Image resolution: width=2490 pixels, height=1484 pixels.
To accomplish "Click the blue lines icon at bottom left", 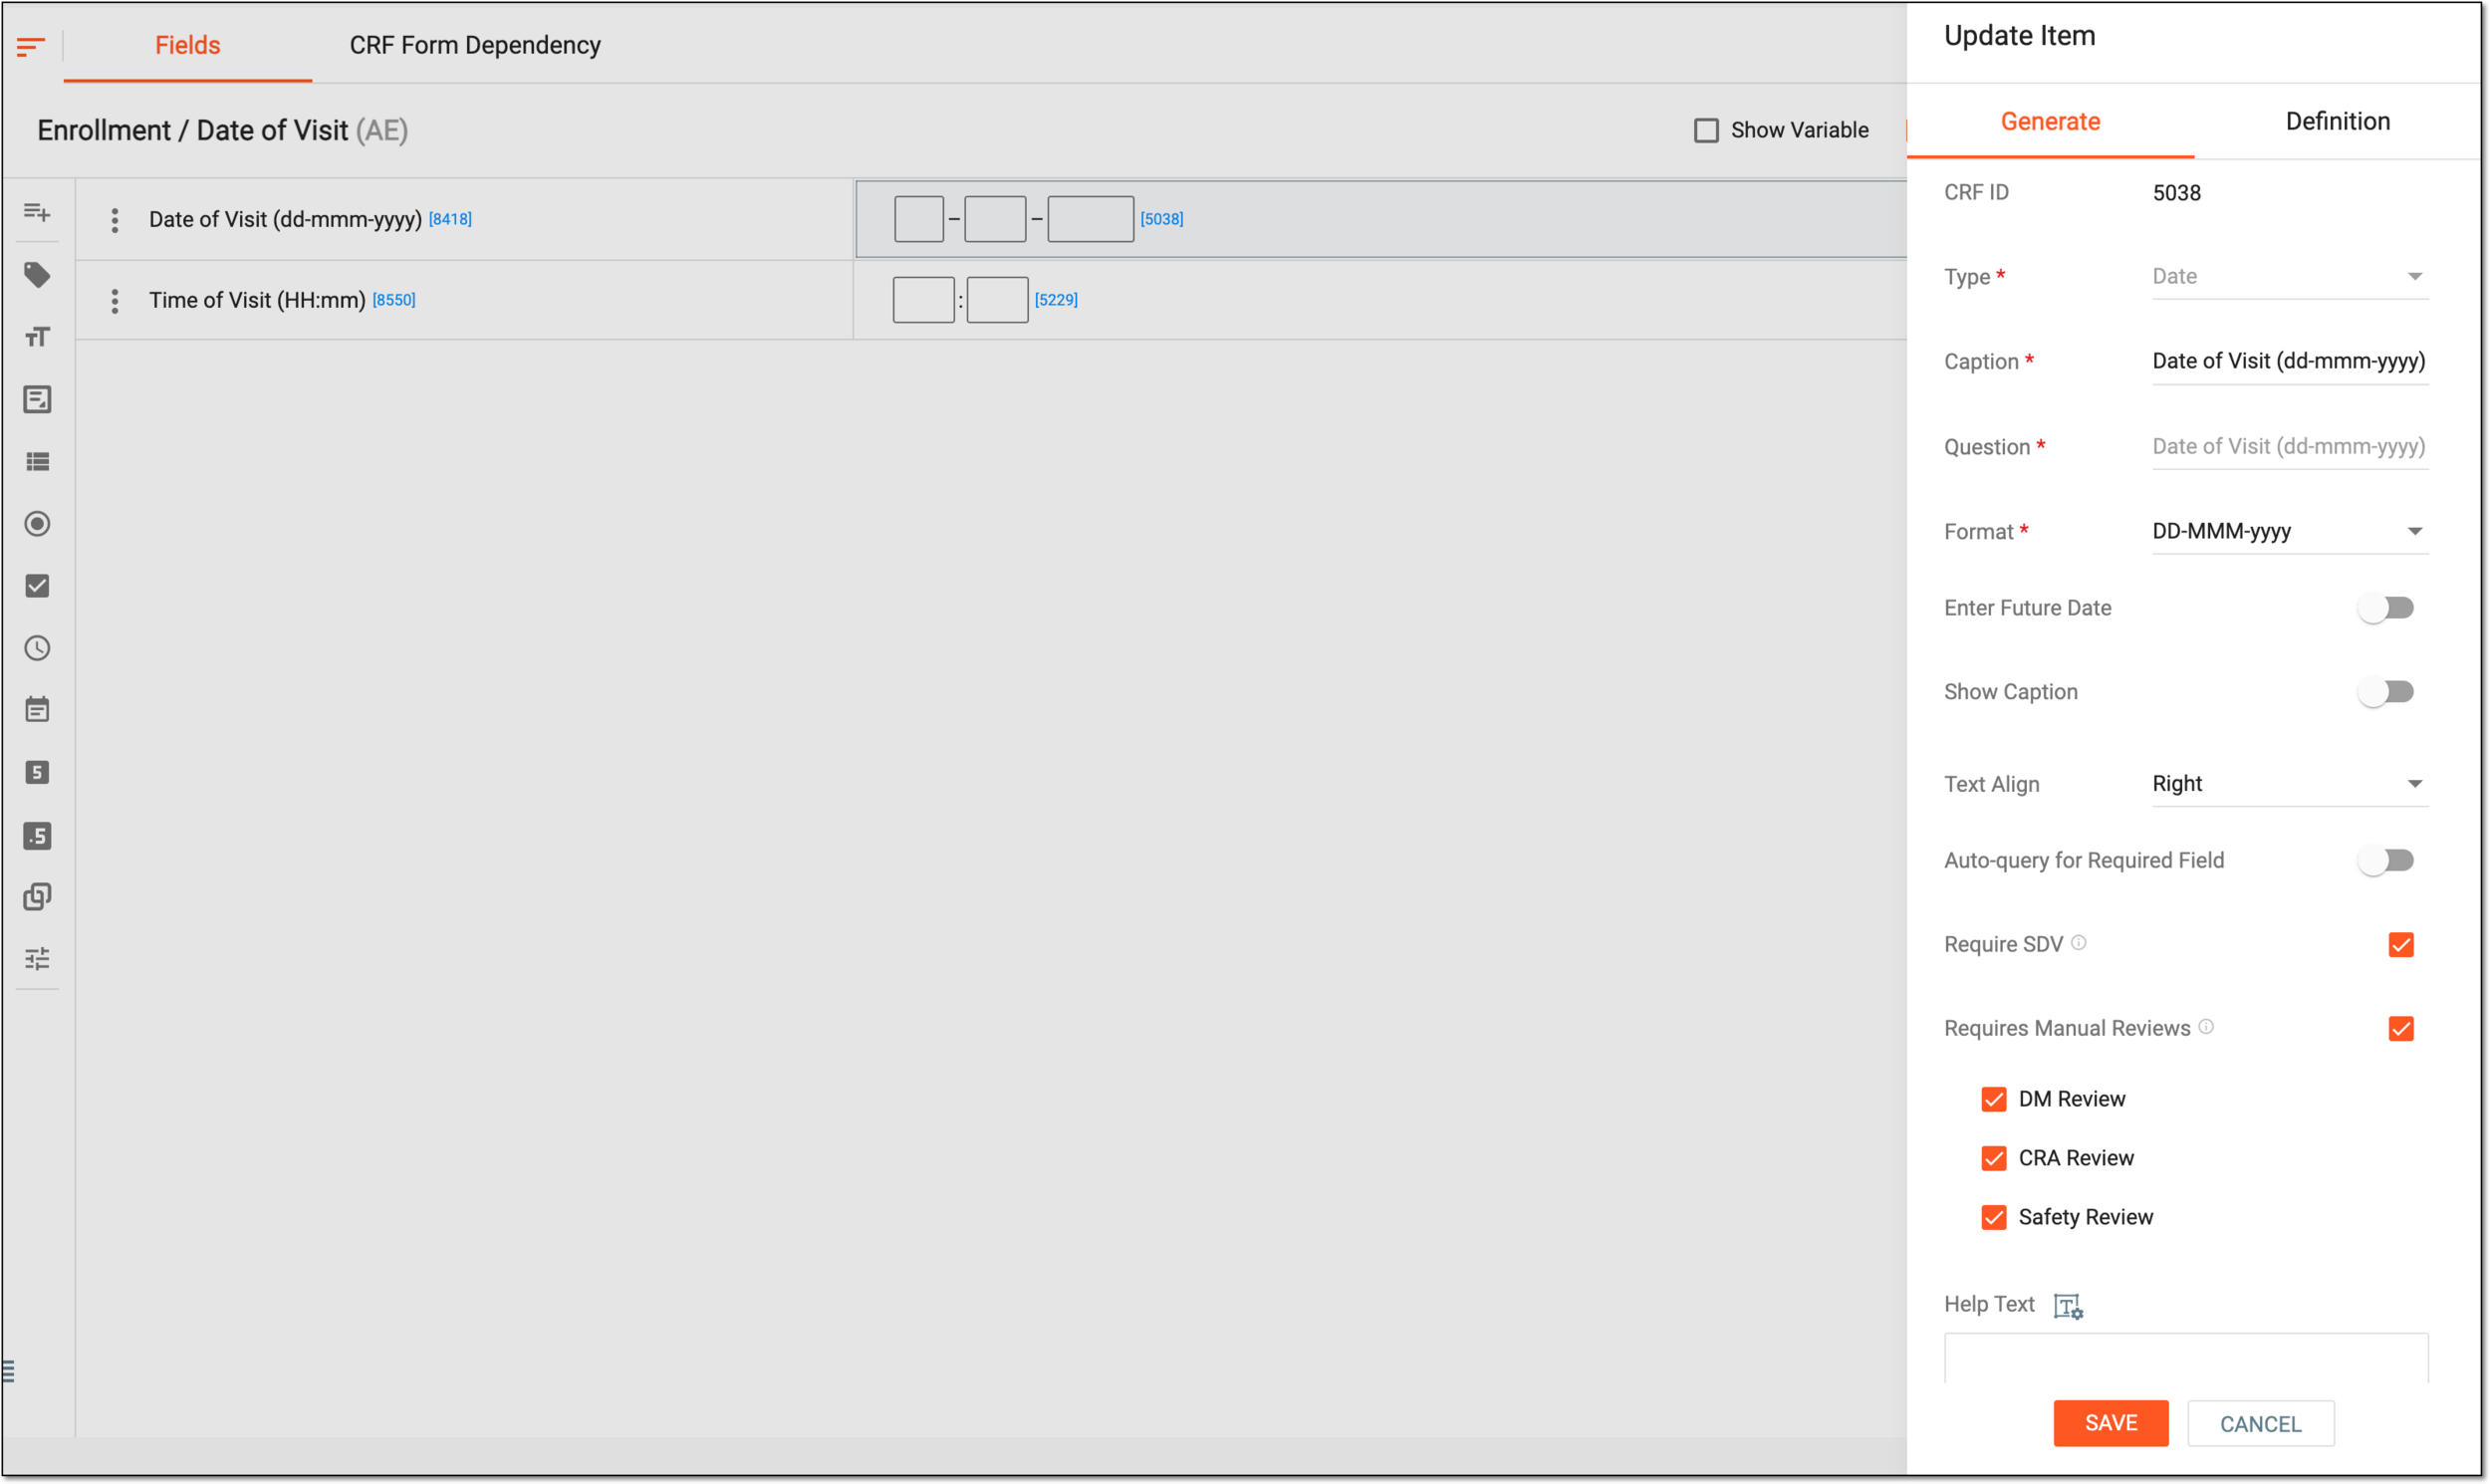I will click(8, 1371).
